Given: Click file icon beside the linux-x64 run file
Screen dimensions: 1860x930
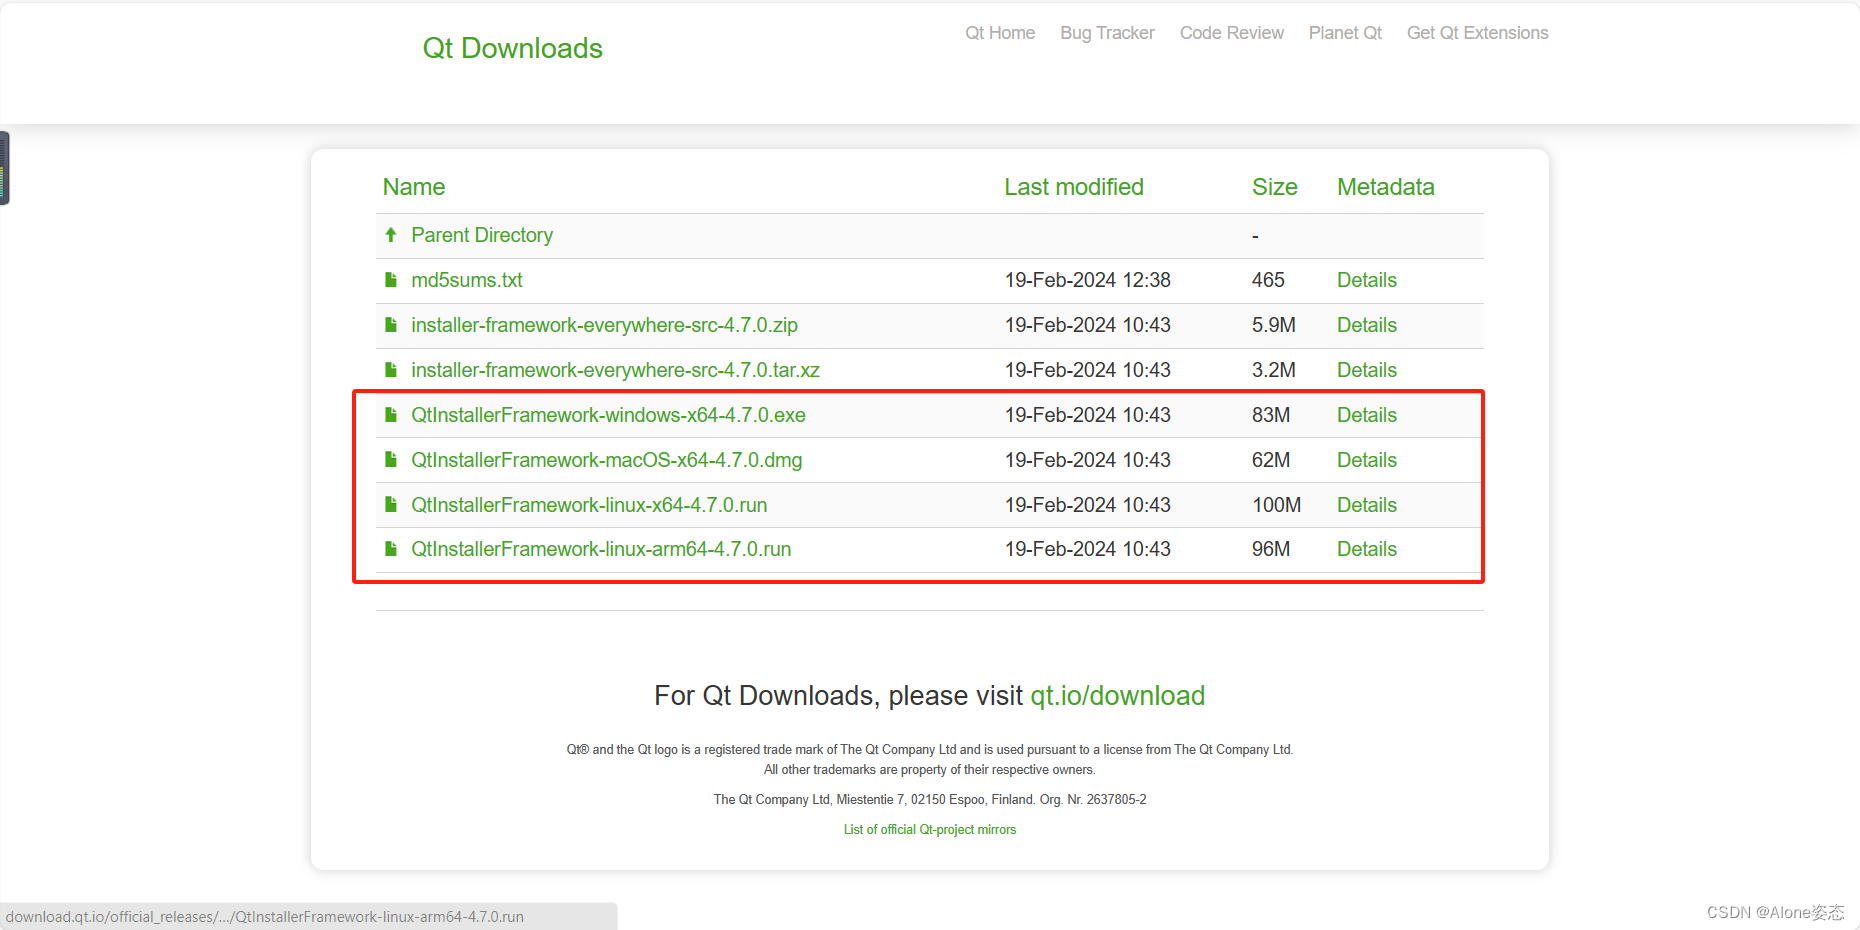Looking at the screenshot, I should click(391, 505).
